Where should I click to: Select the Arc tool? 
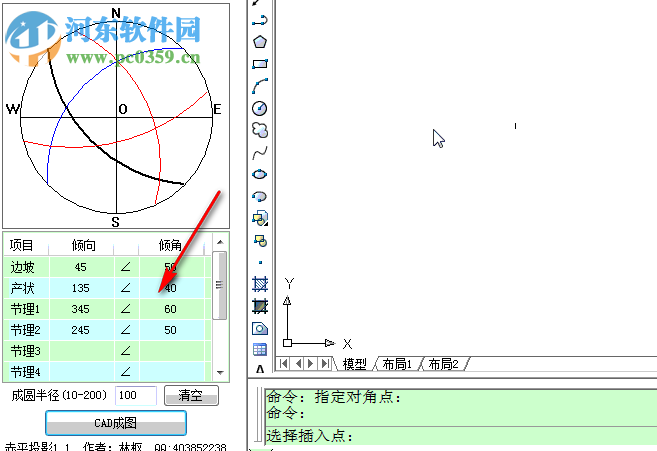(260, 86)
